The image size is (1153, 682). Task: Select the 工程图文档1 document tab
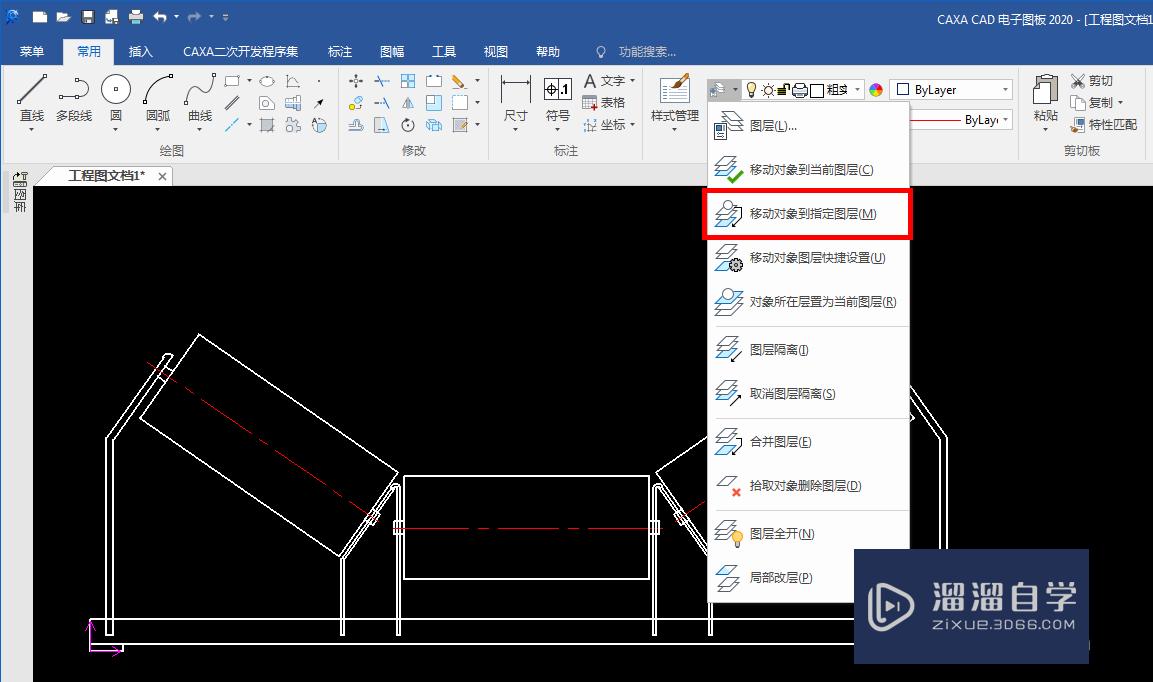click(107, 176)
